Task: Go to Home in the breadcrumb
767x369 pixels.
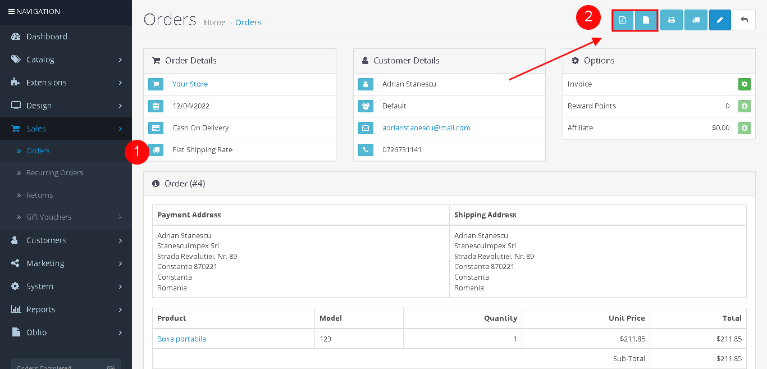Action: pos(214,23)
